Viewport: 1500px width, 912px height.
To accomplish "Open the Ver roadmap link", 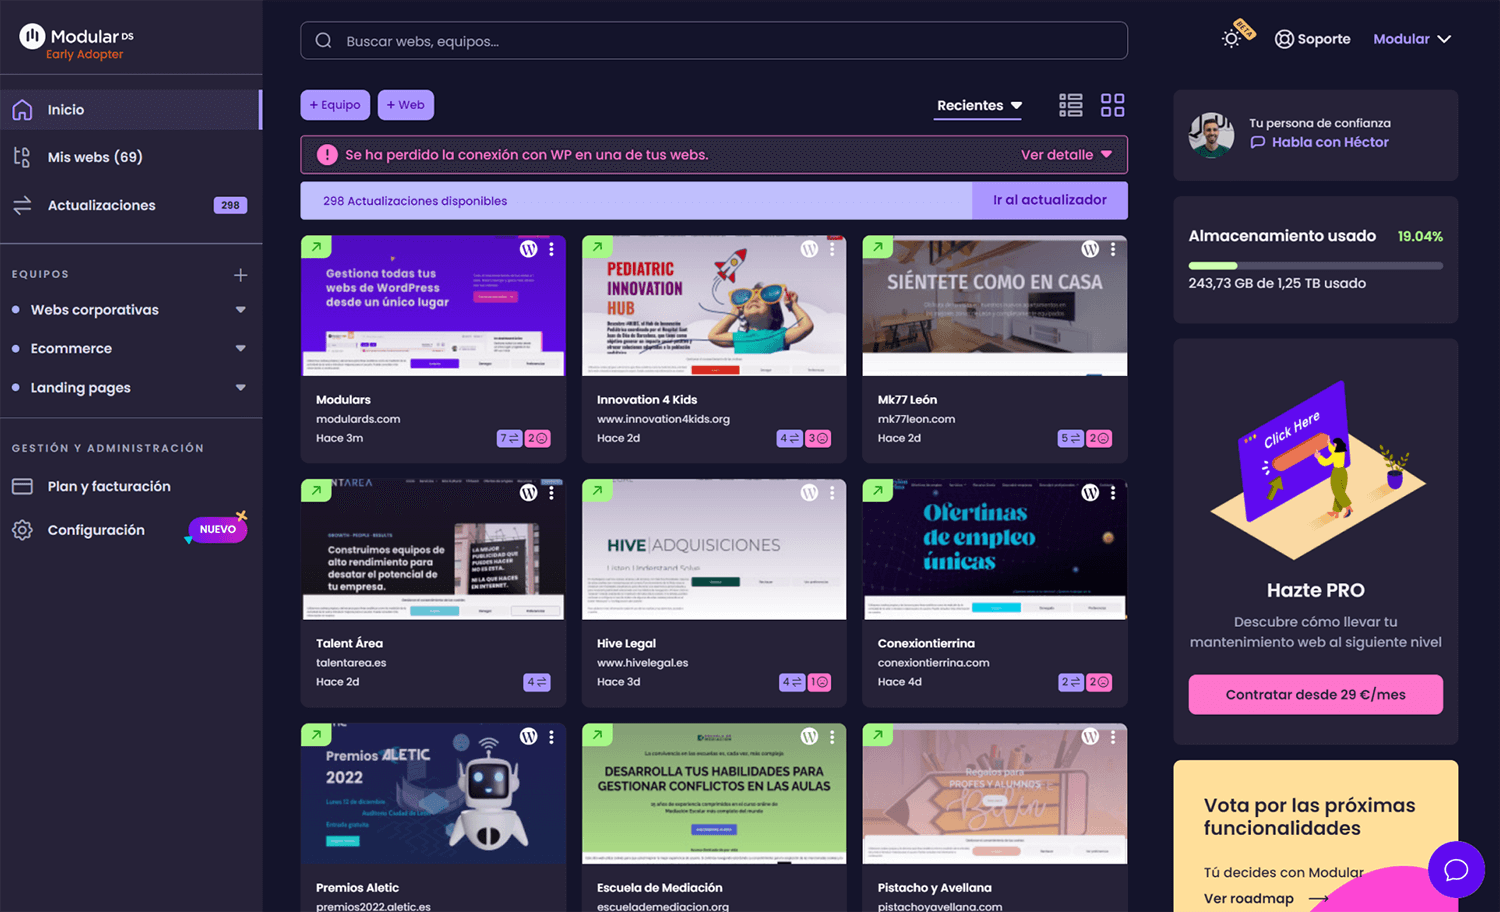I will [x=1265, y=899].
